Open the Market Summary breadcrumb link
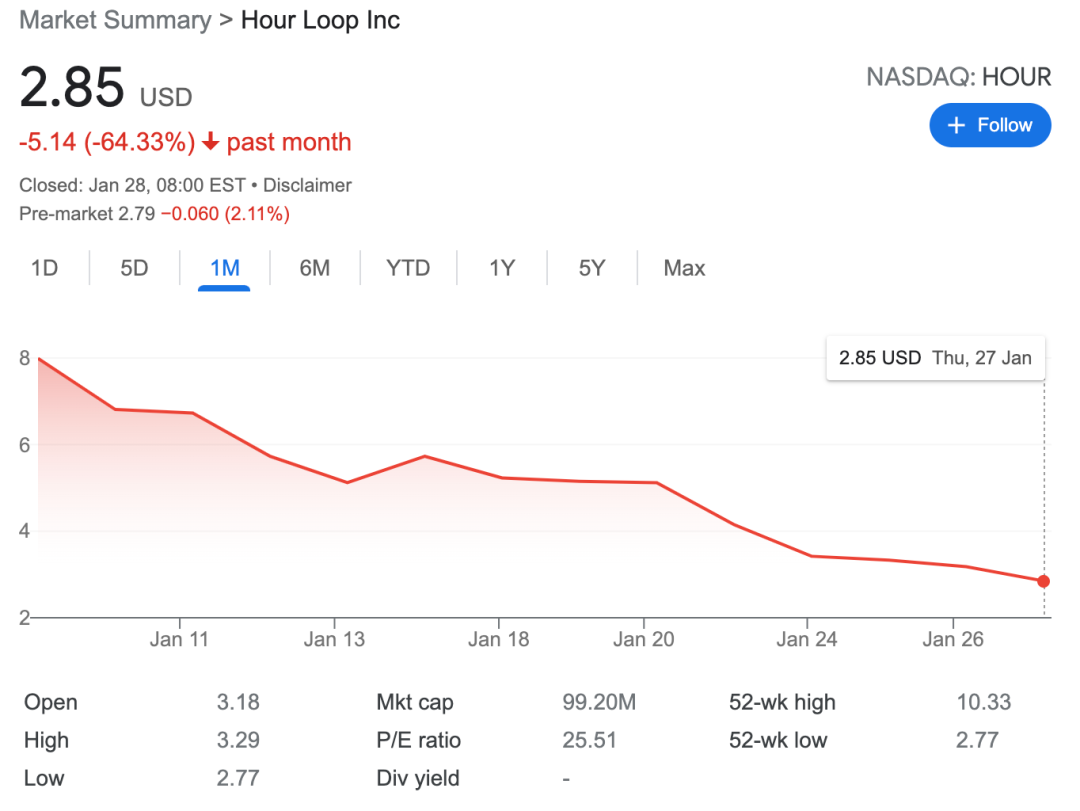The width and height of the screenshot is (1080, 811). [115, 20]
